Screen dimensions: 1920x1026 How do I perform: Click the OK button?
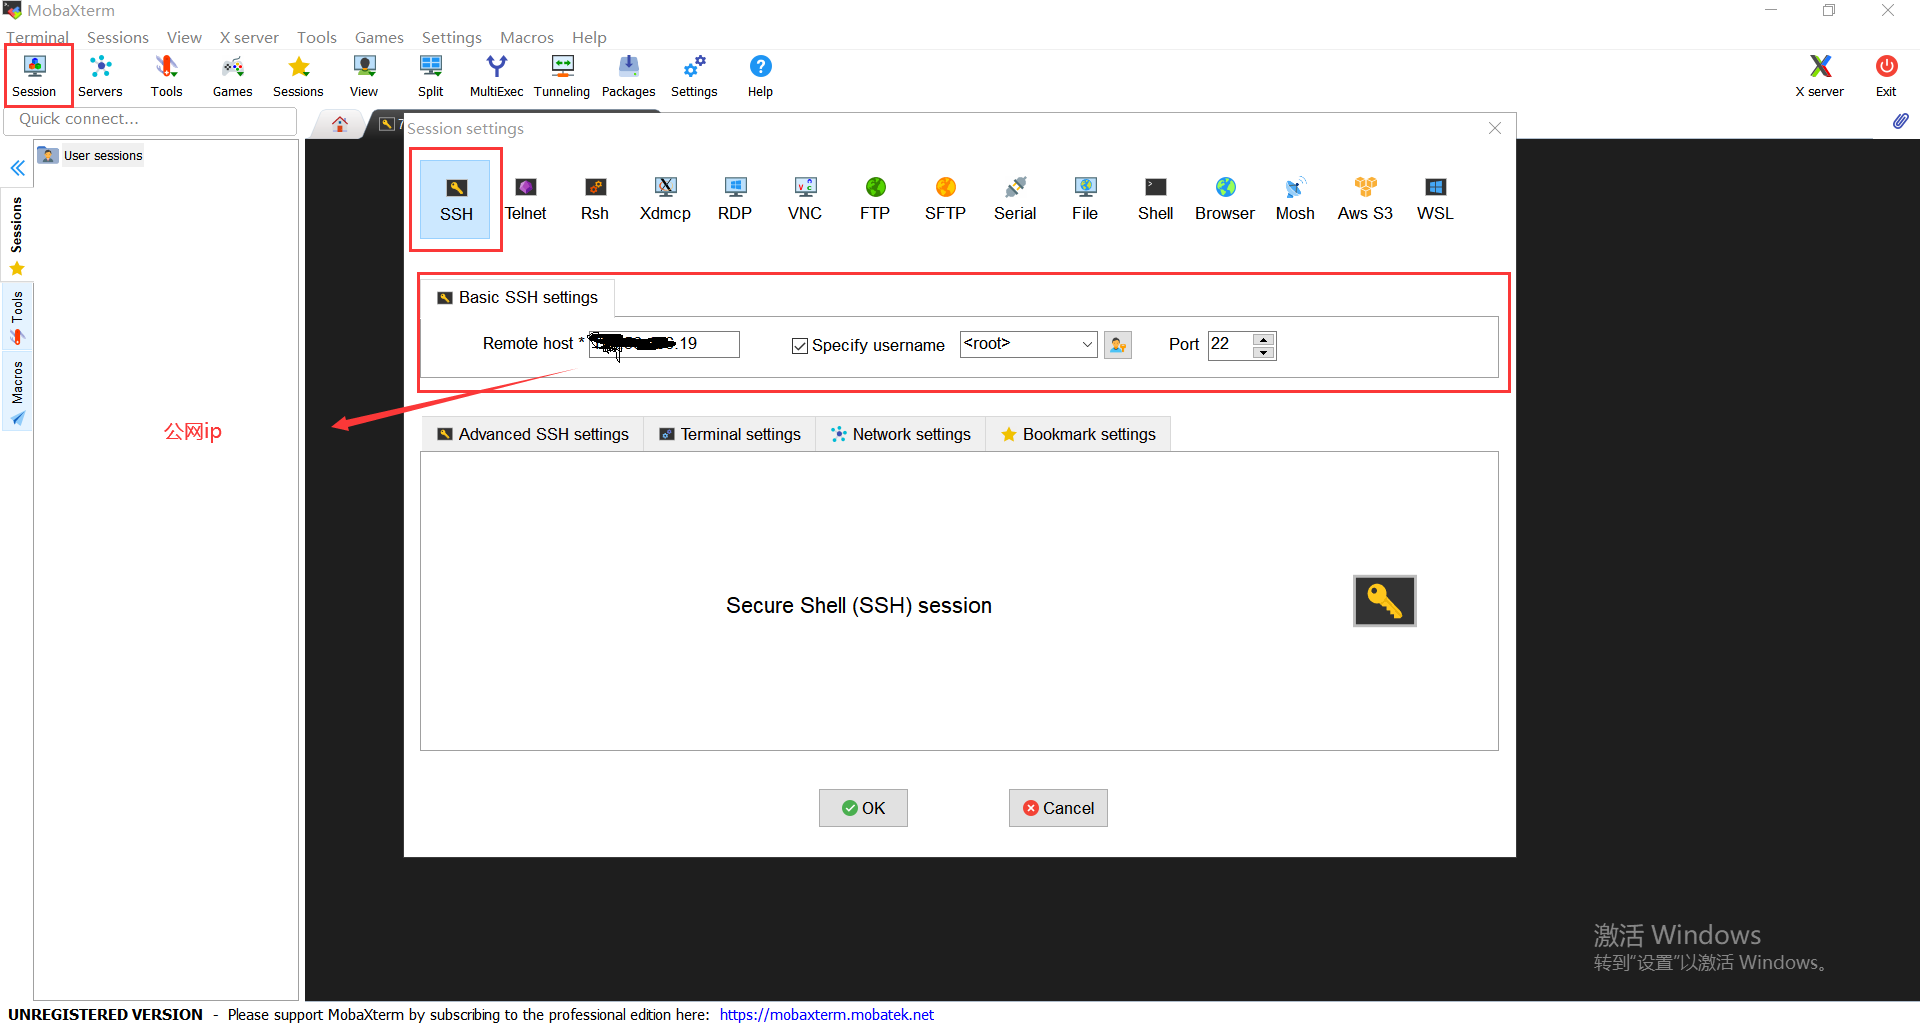[x=862, y=808]
